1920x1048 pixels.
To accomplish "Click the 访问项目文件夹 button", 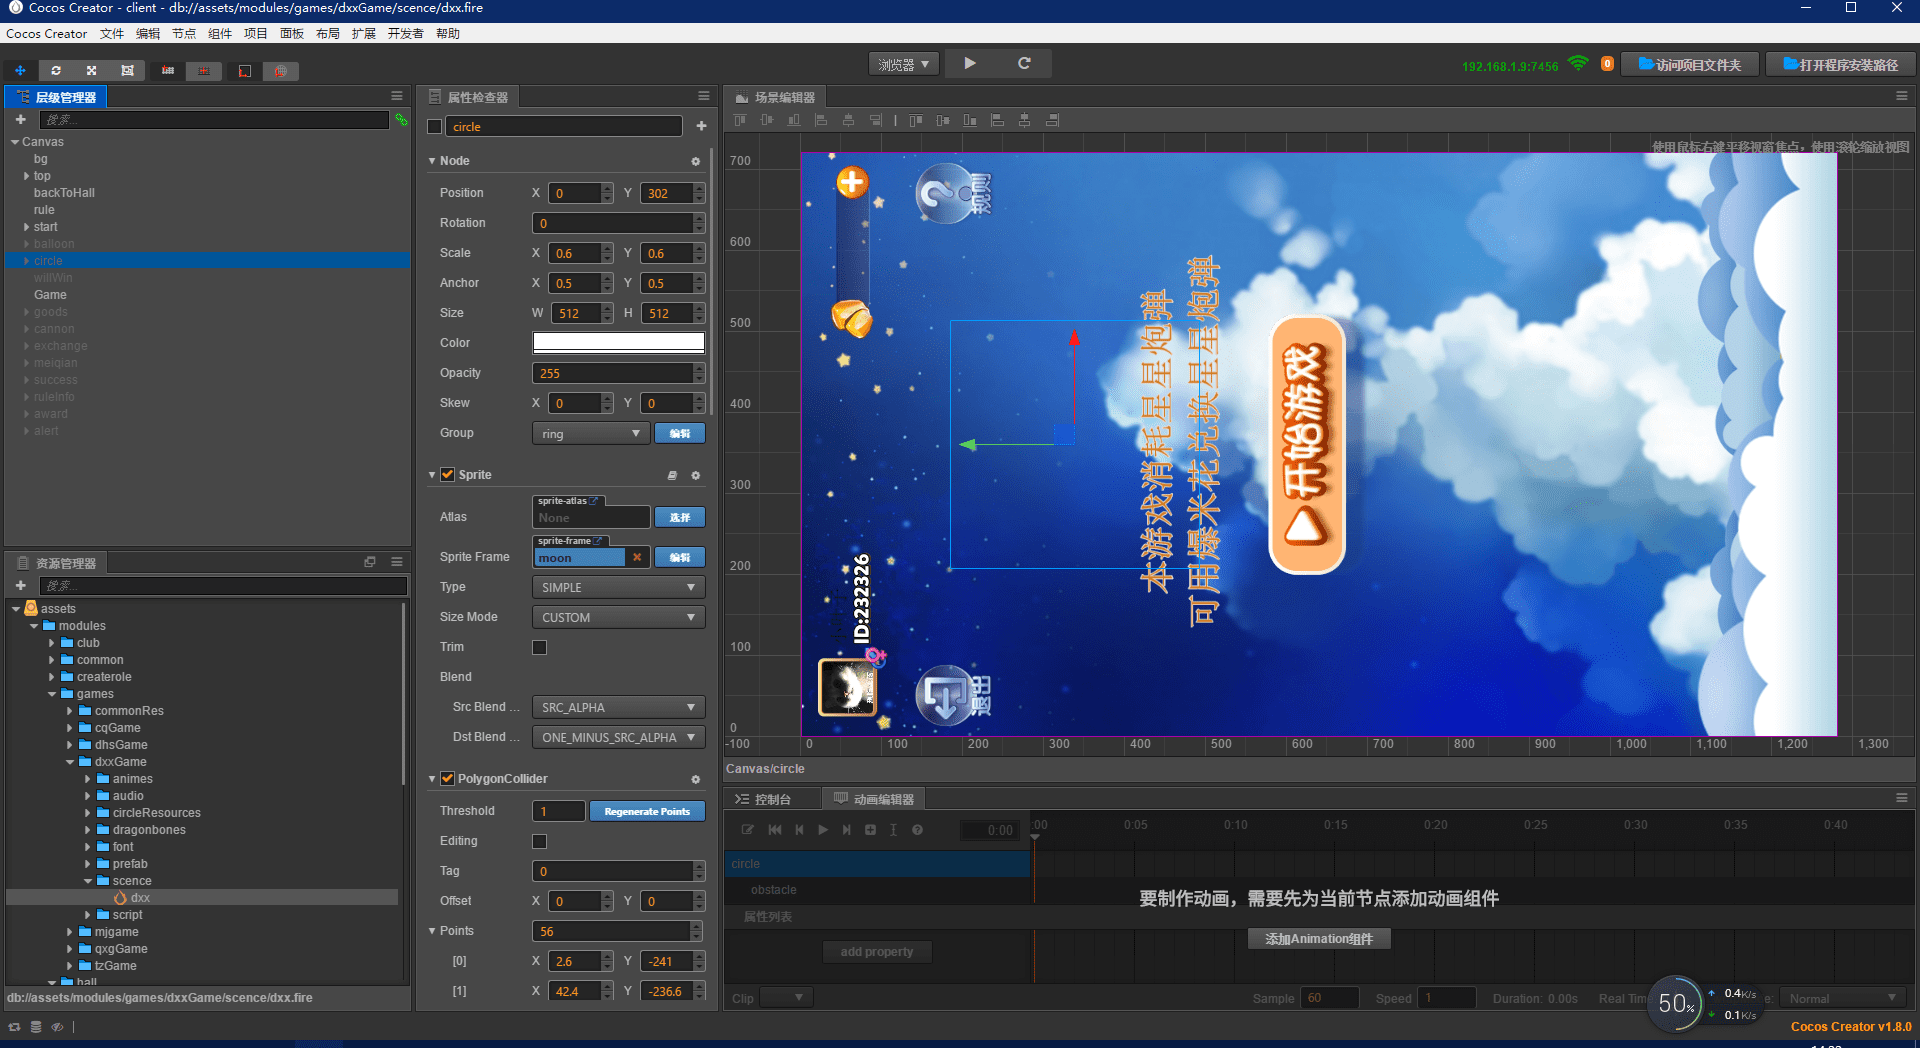I will click(1689, 65).
